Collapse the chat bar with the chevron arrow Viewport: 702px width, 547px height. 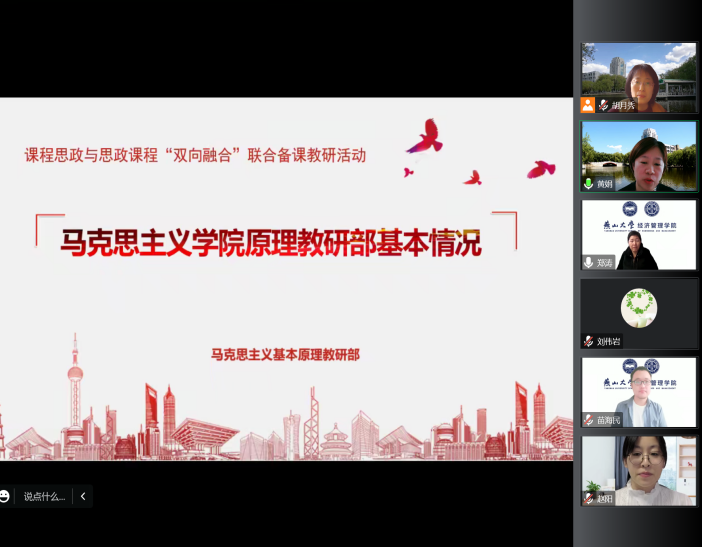coord(83,496)
